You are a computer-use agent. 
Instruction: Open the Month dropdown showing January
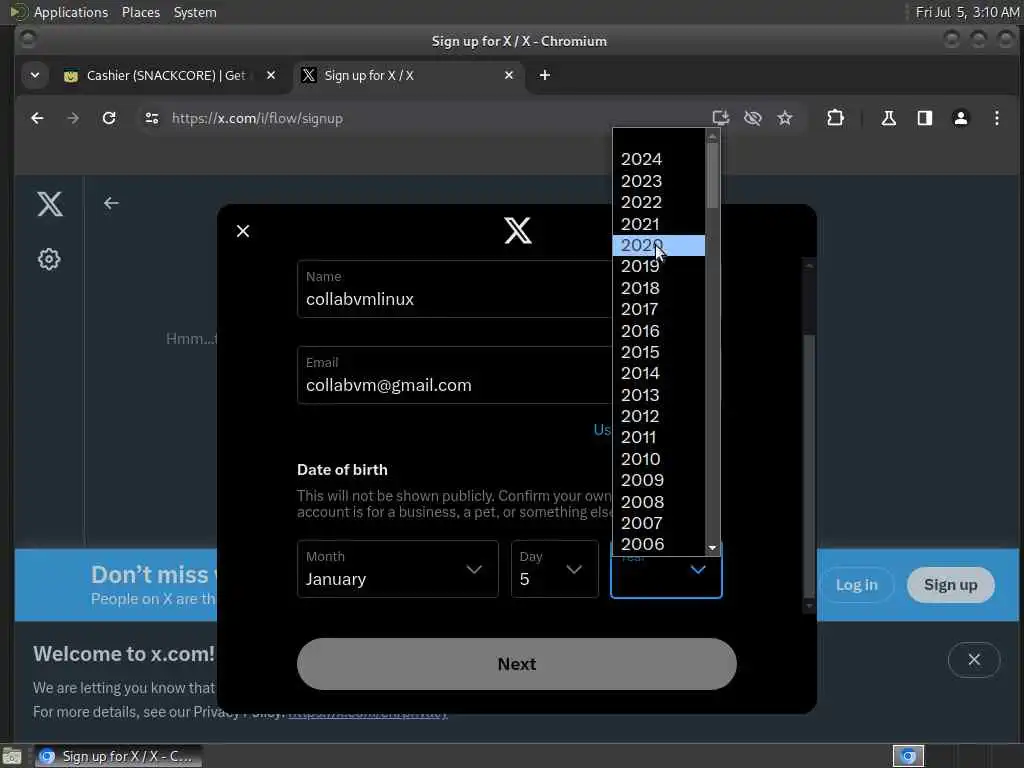(x=398, y=569)
